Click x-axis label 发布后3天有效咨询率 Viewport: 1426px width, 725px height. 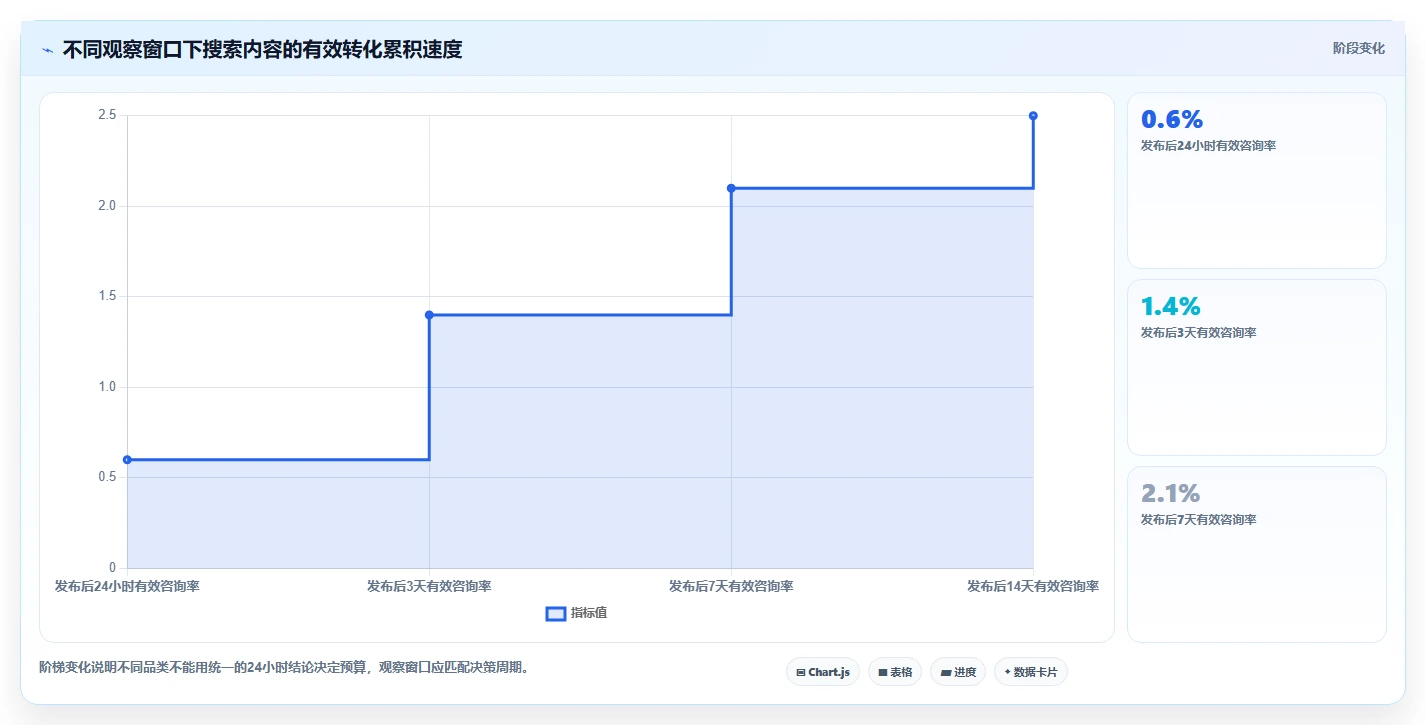[429, 586]
